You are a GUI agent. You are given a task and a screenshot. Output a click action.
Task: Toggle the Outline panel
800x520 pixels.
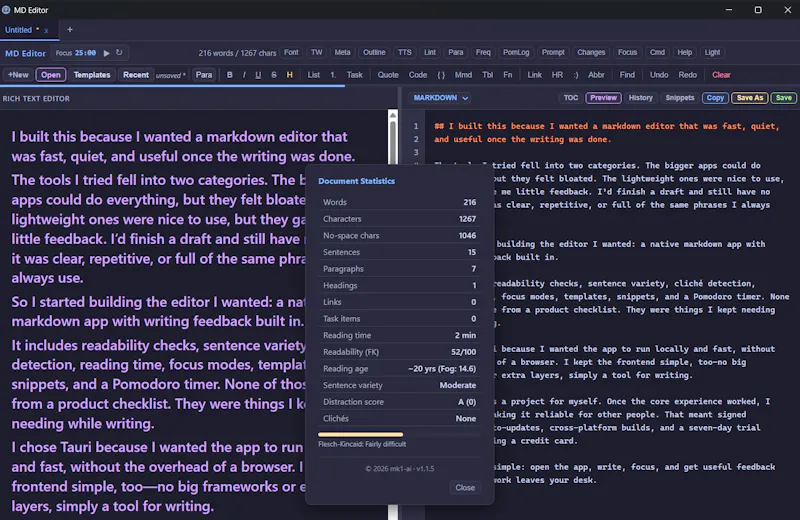tap(374, 53)
